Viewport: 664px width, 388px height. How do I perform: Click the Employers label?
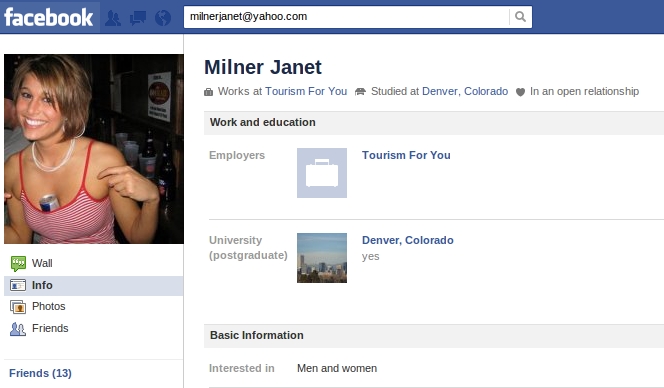[x=237, y=155]
